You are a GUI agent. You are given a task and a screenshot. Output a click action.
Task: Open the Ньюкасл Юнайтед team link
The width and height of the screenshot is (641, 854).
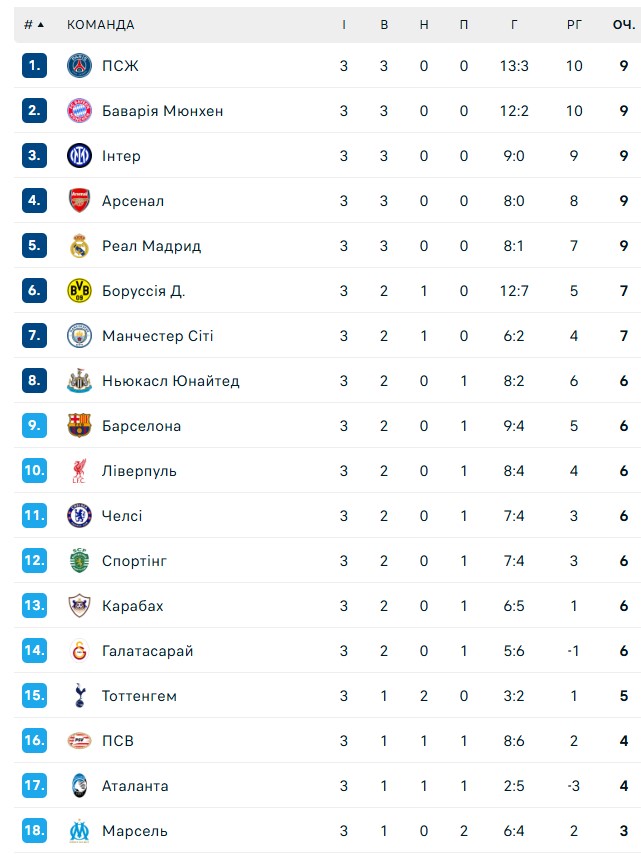pos(170,381)
